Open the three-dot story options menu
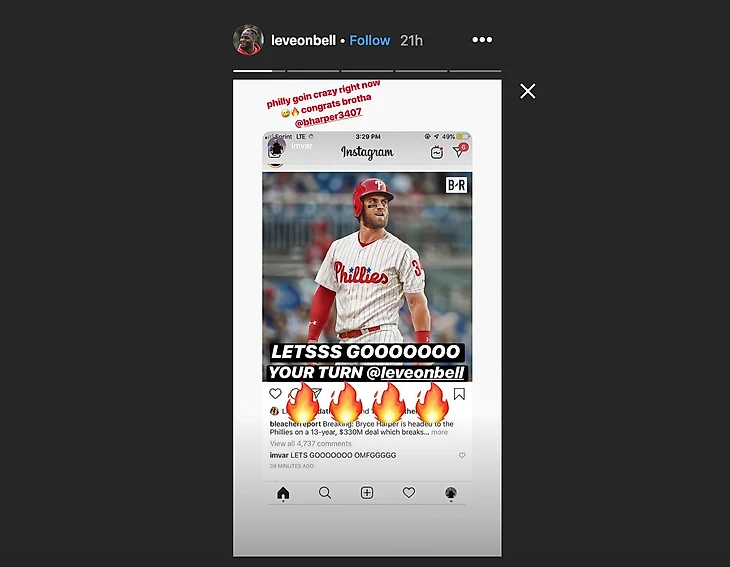Image resolution: width=730 pixels, height=567 pixels. point(482,40)
